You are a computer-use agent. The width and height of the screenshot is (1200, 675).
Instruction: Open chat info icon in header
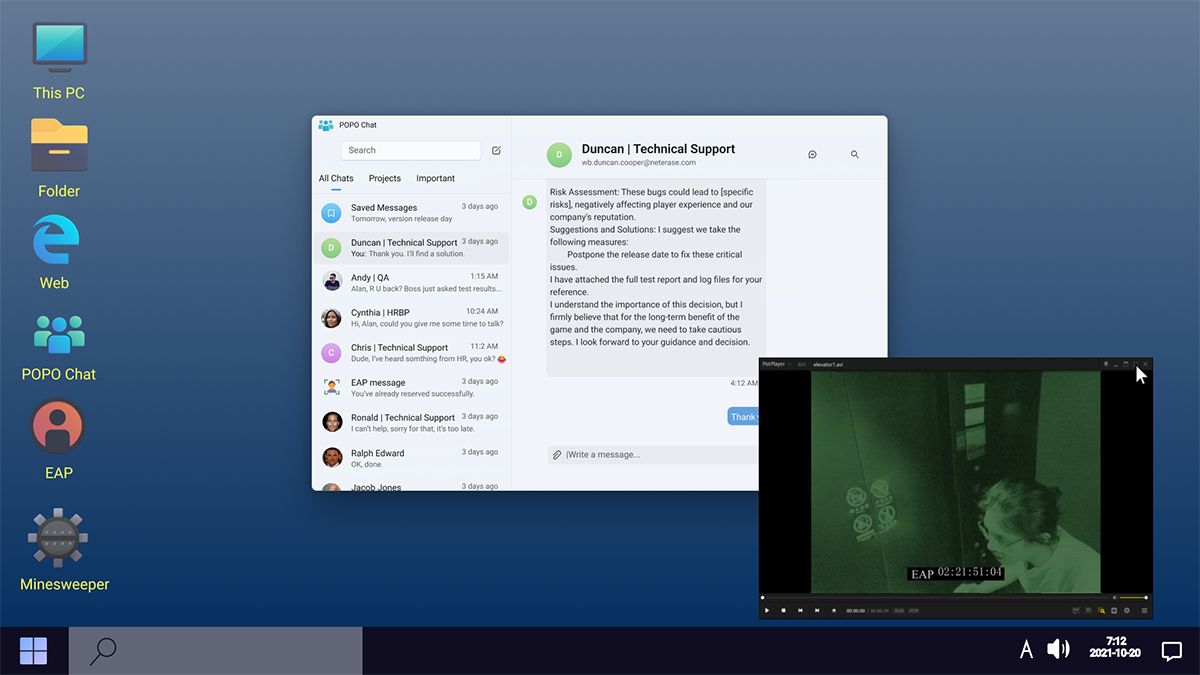pos(813,154)
